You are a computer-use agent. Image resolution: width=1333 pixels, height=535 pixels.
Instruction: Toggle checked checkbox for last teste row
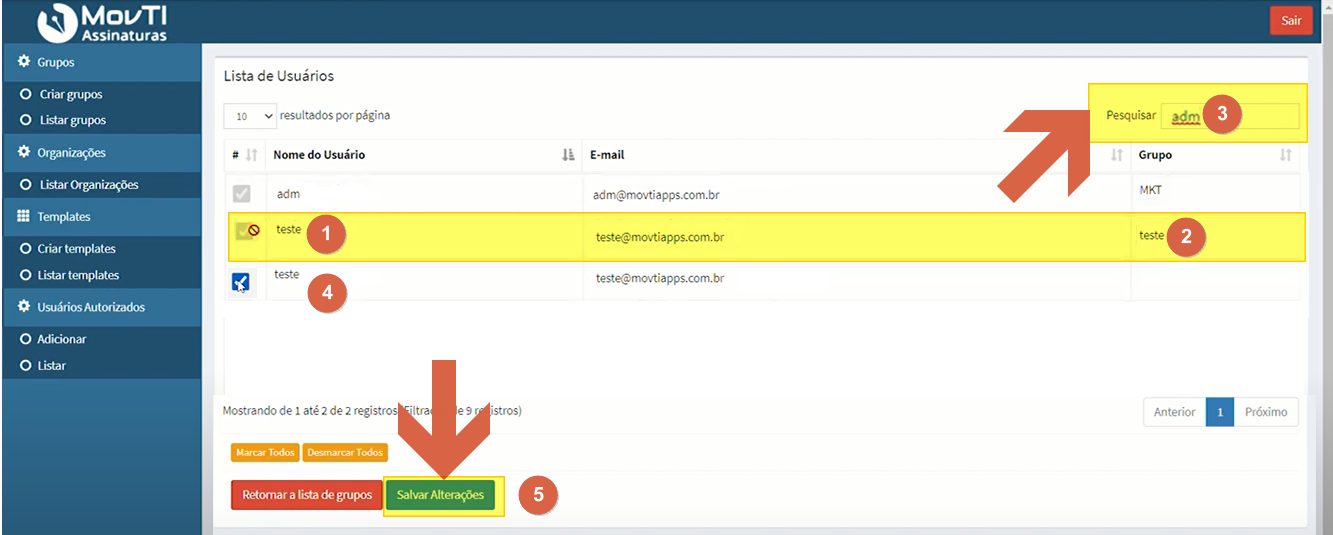pos(241,283)
